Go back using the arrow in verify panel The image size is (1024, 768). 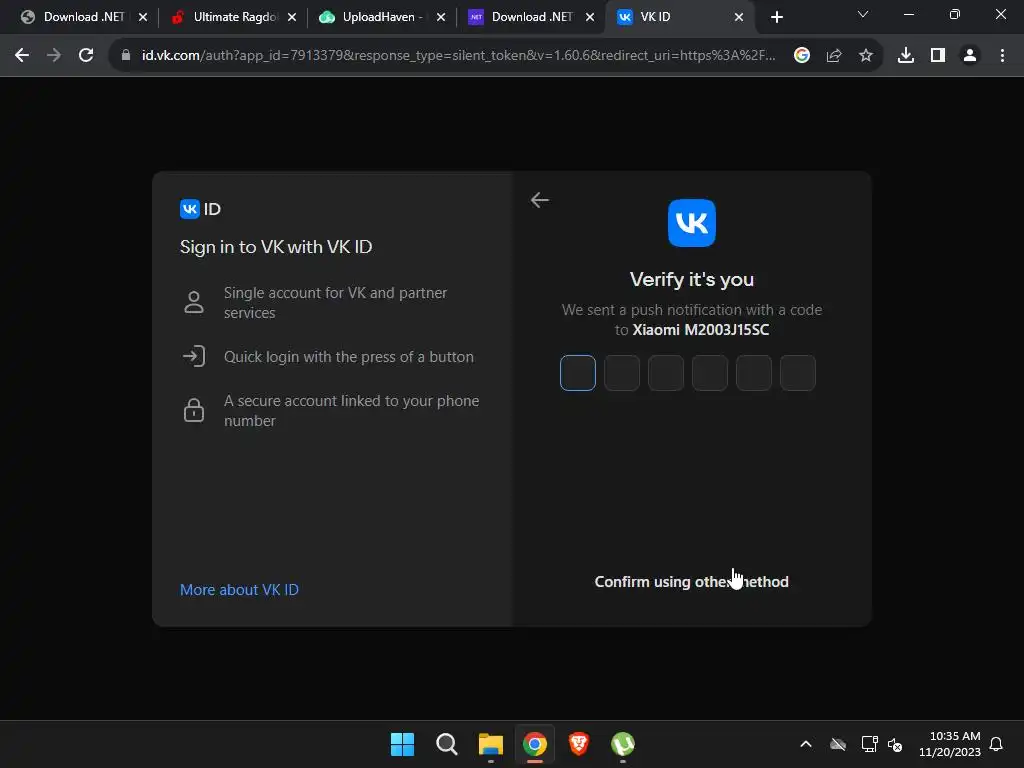[539, 200]
